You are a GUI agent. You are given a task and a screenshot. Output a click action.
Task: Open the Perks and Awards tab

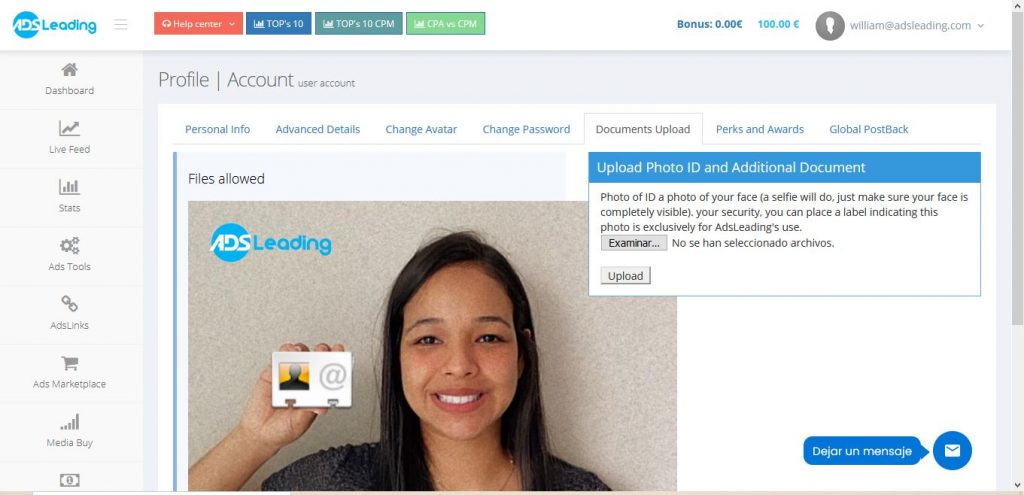[x=760, y=129]
